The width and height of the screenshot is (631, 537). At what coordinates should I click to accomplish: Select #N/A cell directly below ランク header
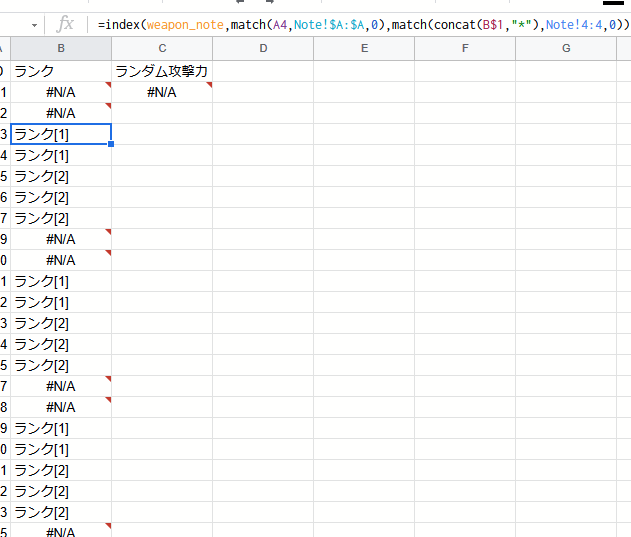[x=61, y=92]
